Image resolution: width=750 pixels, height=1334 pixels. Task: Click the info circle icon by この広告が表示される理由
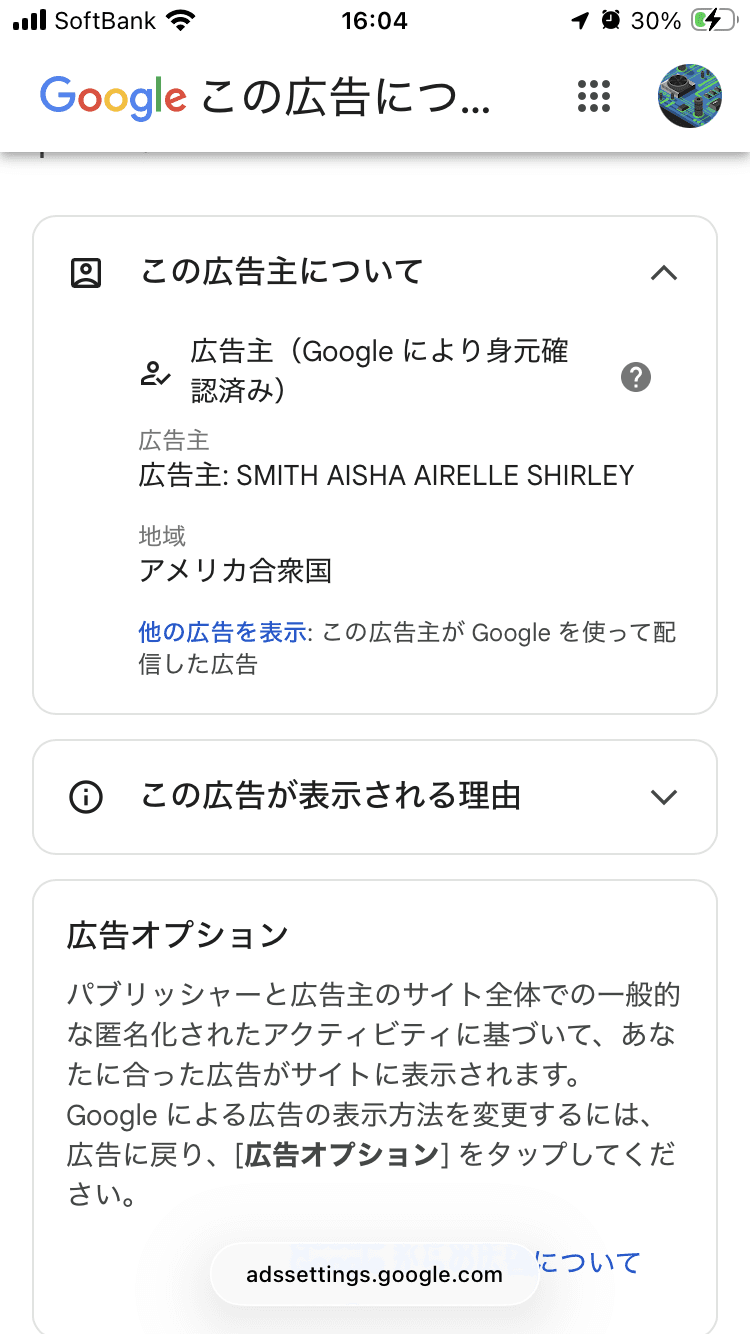(86, 797)
